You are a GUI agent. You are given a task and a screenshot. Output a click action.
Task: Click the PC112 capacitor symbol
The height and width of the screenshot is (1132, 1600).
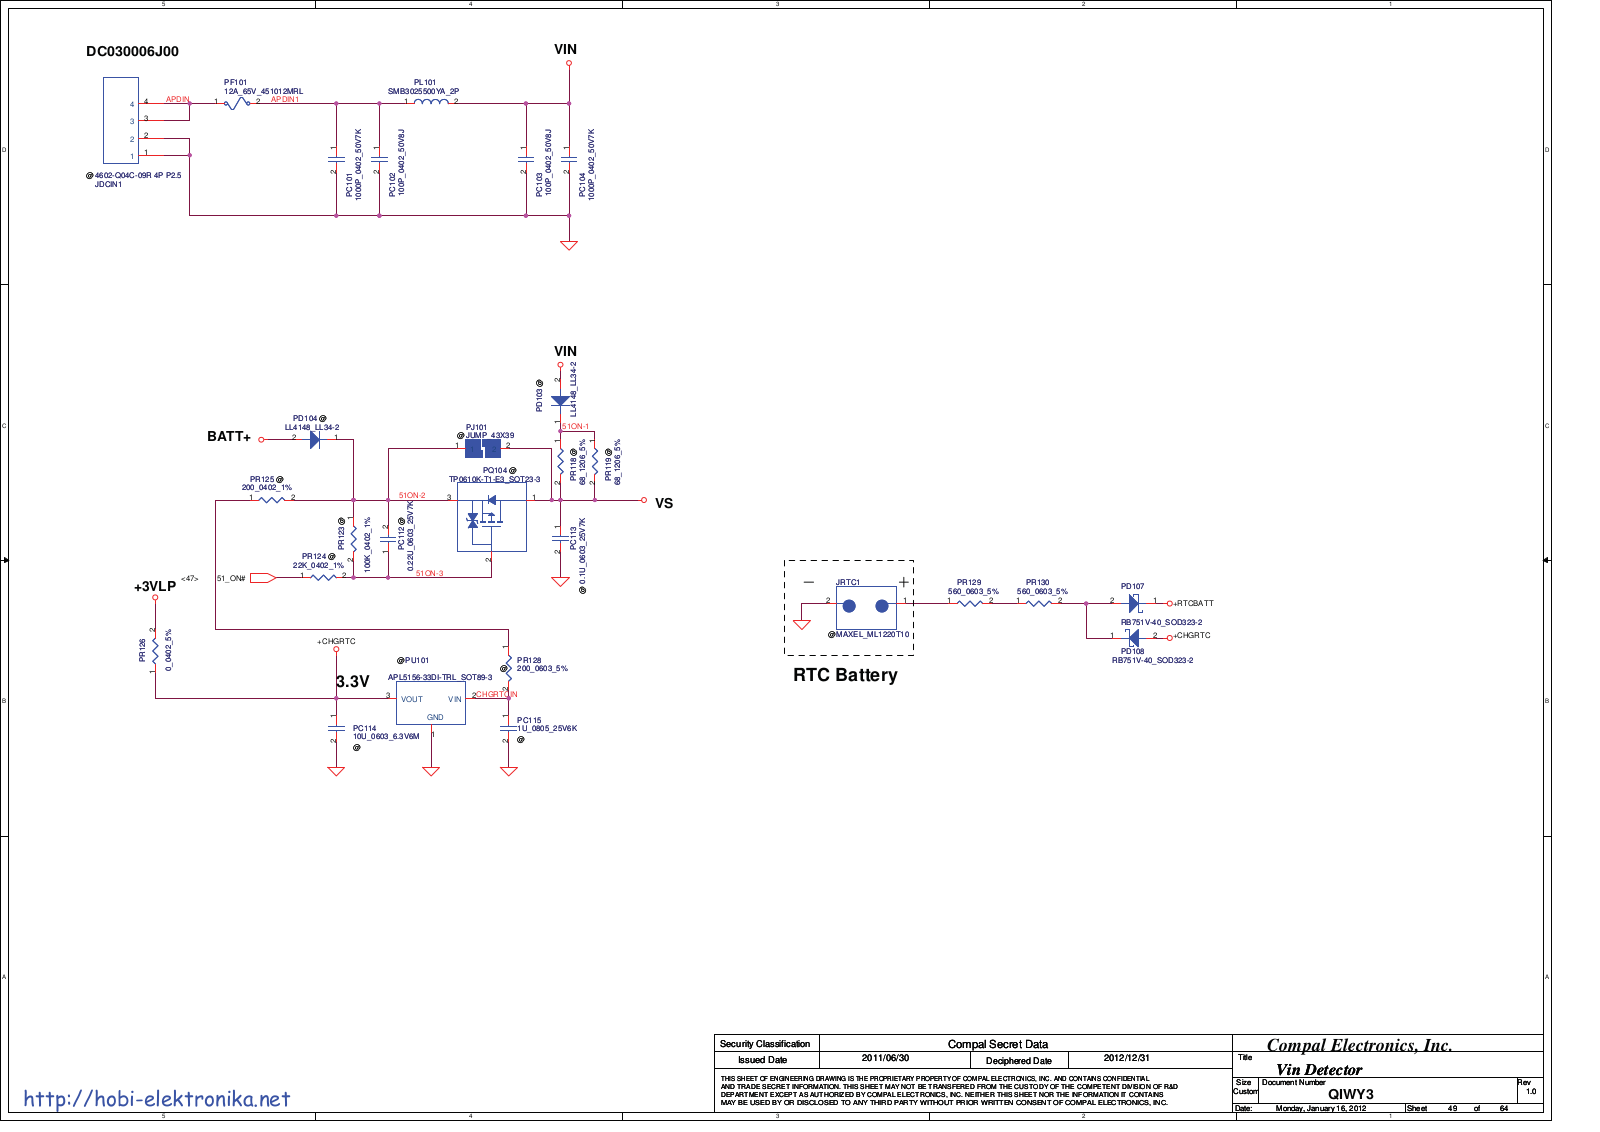387,540
